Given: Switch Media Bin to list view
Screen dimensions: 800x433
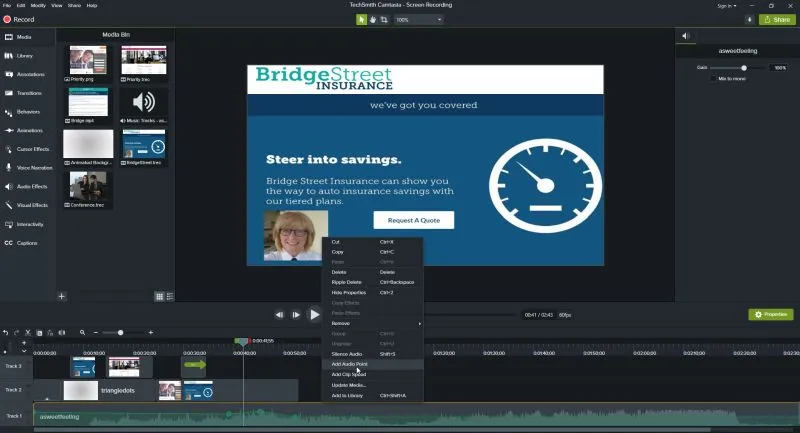Looking at the screenshot, I should (170, 296).
